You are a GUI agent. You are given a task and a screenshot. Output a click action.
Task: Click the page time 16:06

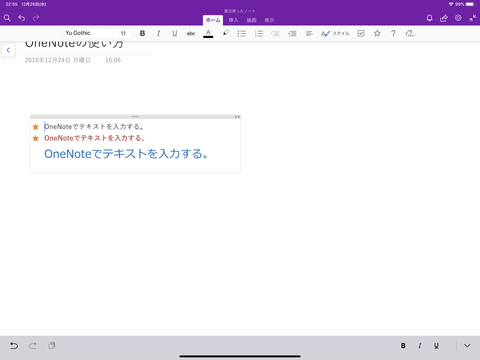tap(113, 60)
